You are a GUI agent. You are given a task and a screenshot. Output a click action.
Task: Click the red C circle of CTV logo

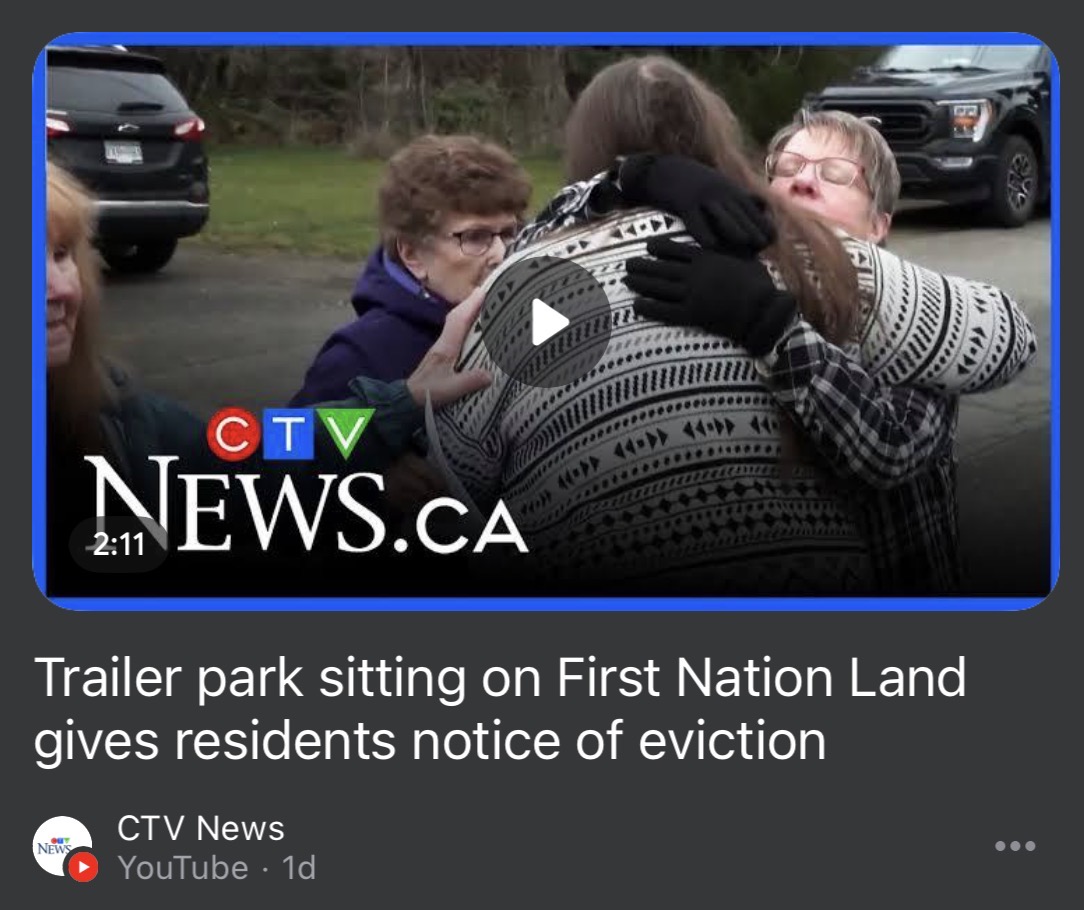[x=234, y=434]
